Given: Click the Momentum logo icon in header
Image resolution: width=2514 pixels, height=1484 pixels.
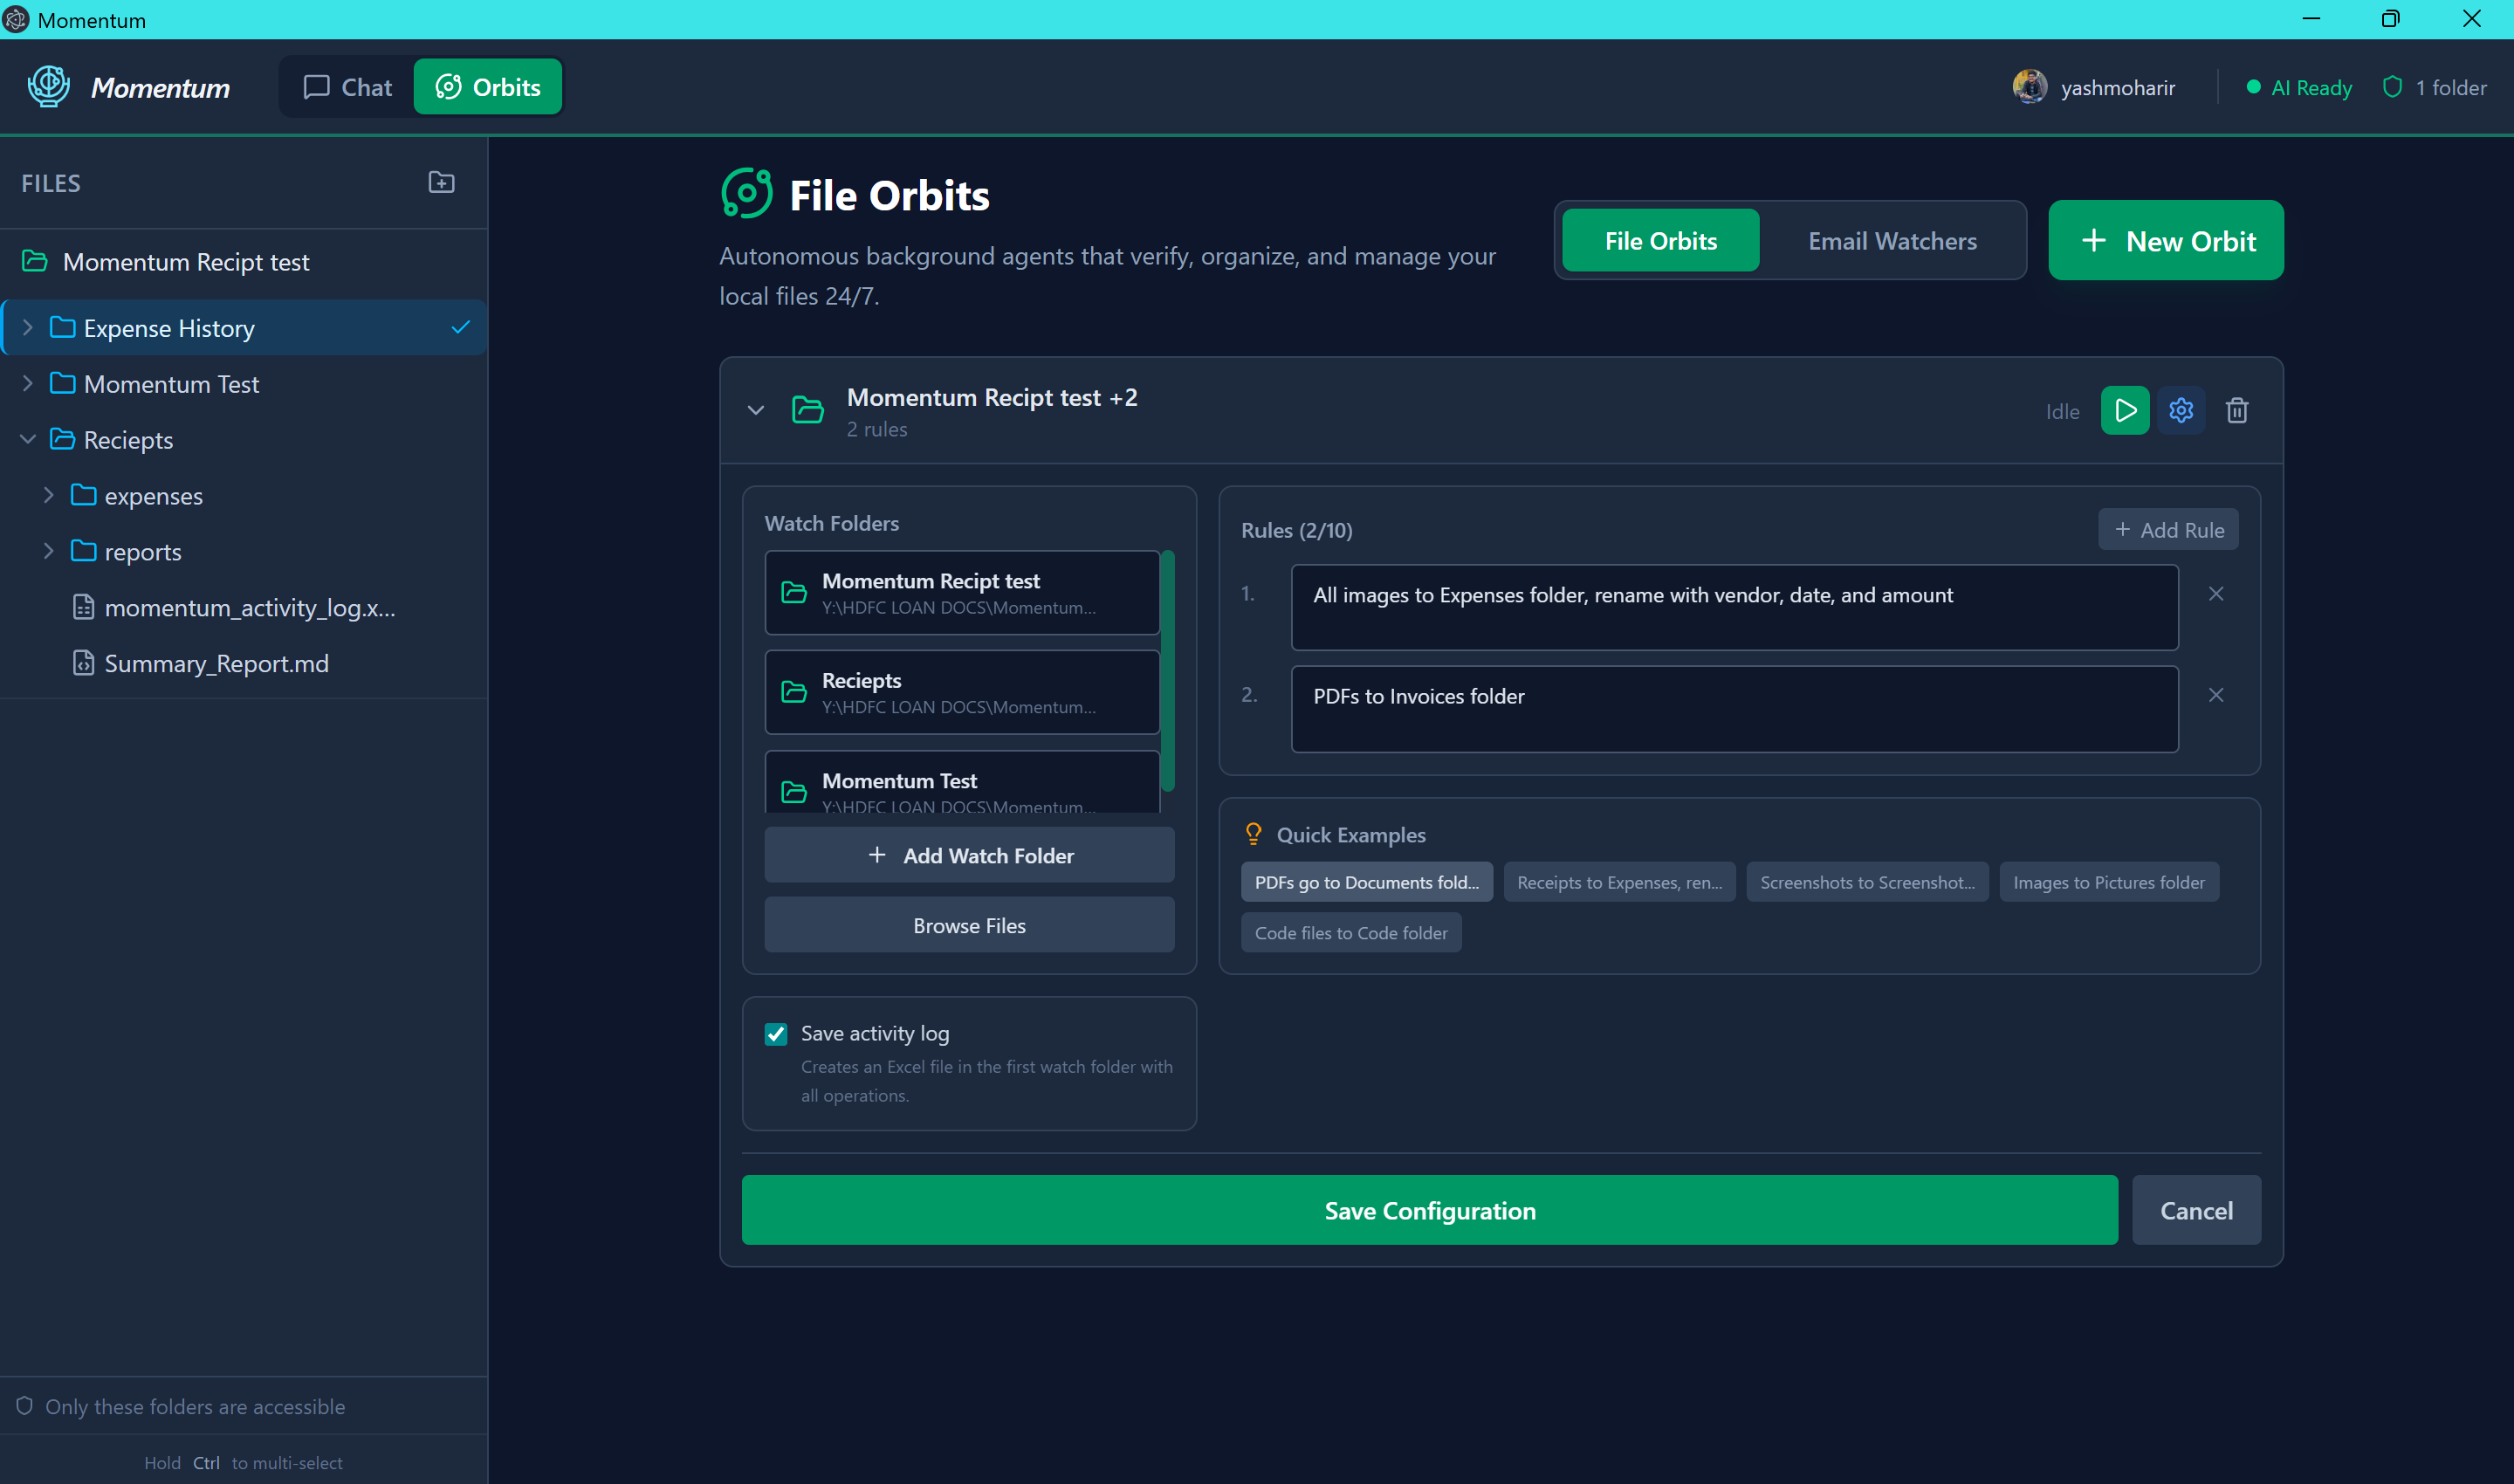Looking at the screenshot, I should tap(48, 87).
